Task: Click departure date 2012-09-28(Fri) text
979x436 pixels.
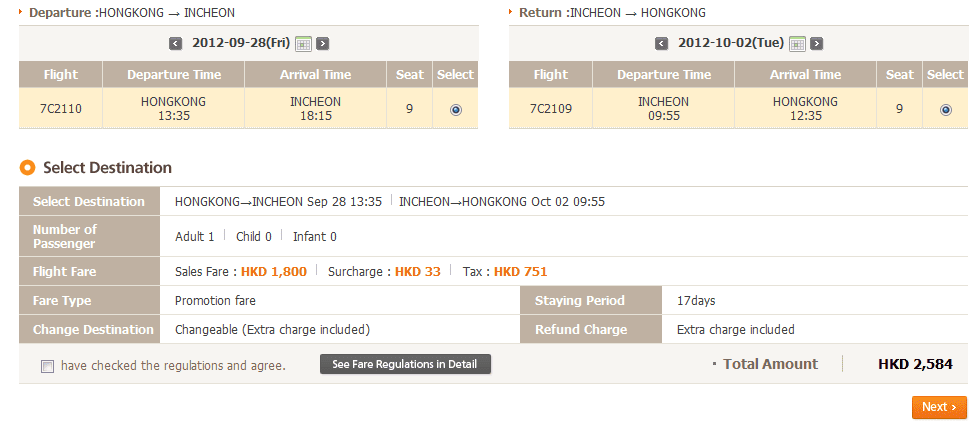Action: click(x=239, y=43)
